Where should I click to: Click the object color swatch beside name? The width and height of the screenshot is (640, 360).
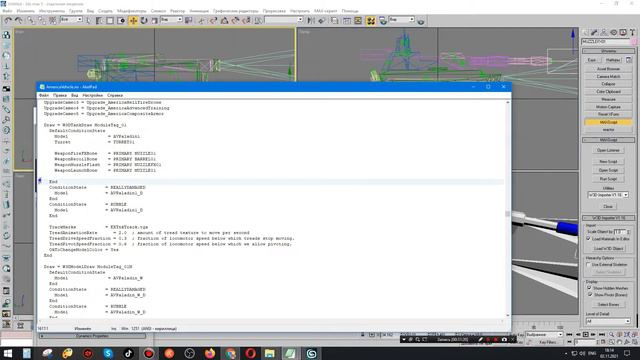[x=634, y=42]
